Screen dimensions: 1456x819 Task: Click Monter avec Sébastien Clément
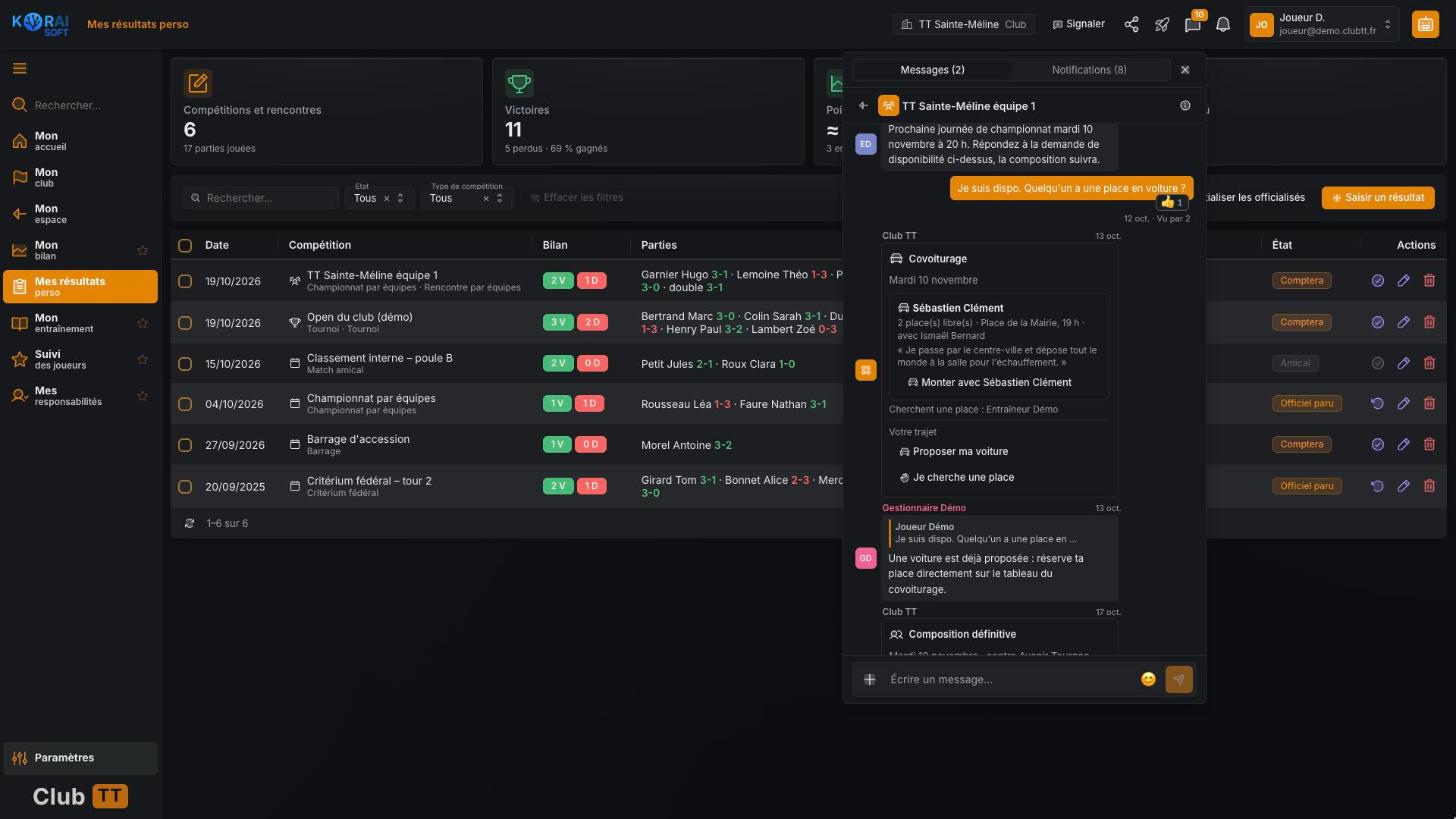(989, 383)
